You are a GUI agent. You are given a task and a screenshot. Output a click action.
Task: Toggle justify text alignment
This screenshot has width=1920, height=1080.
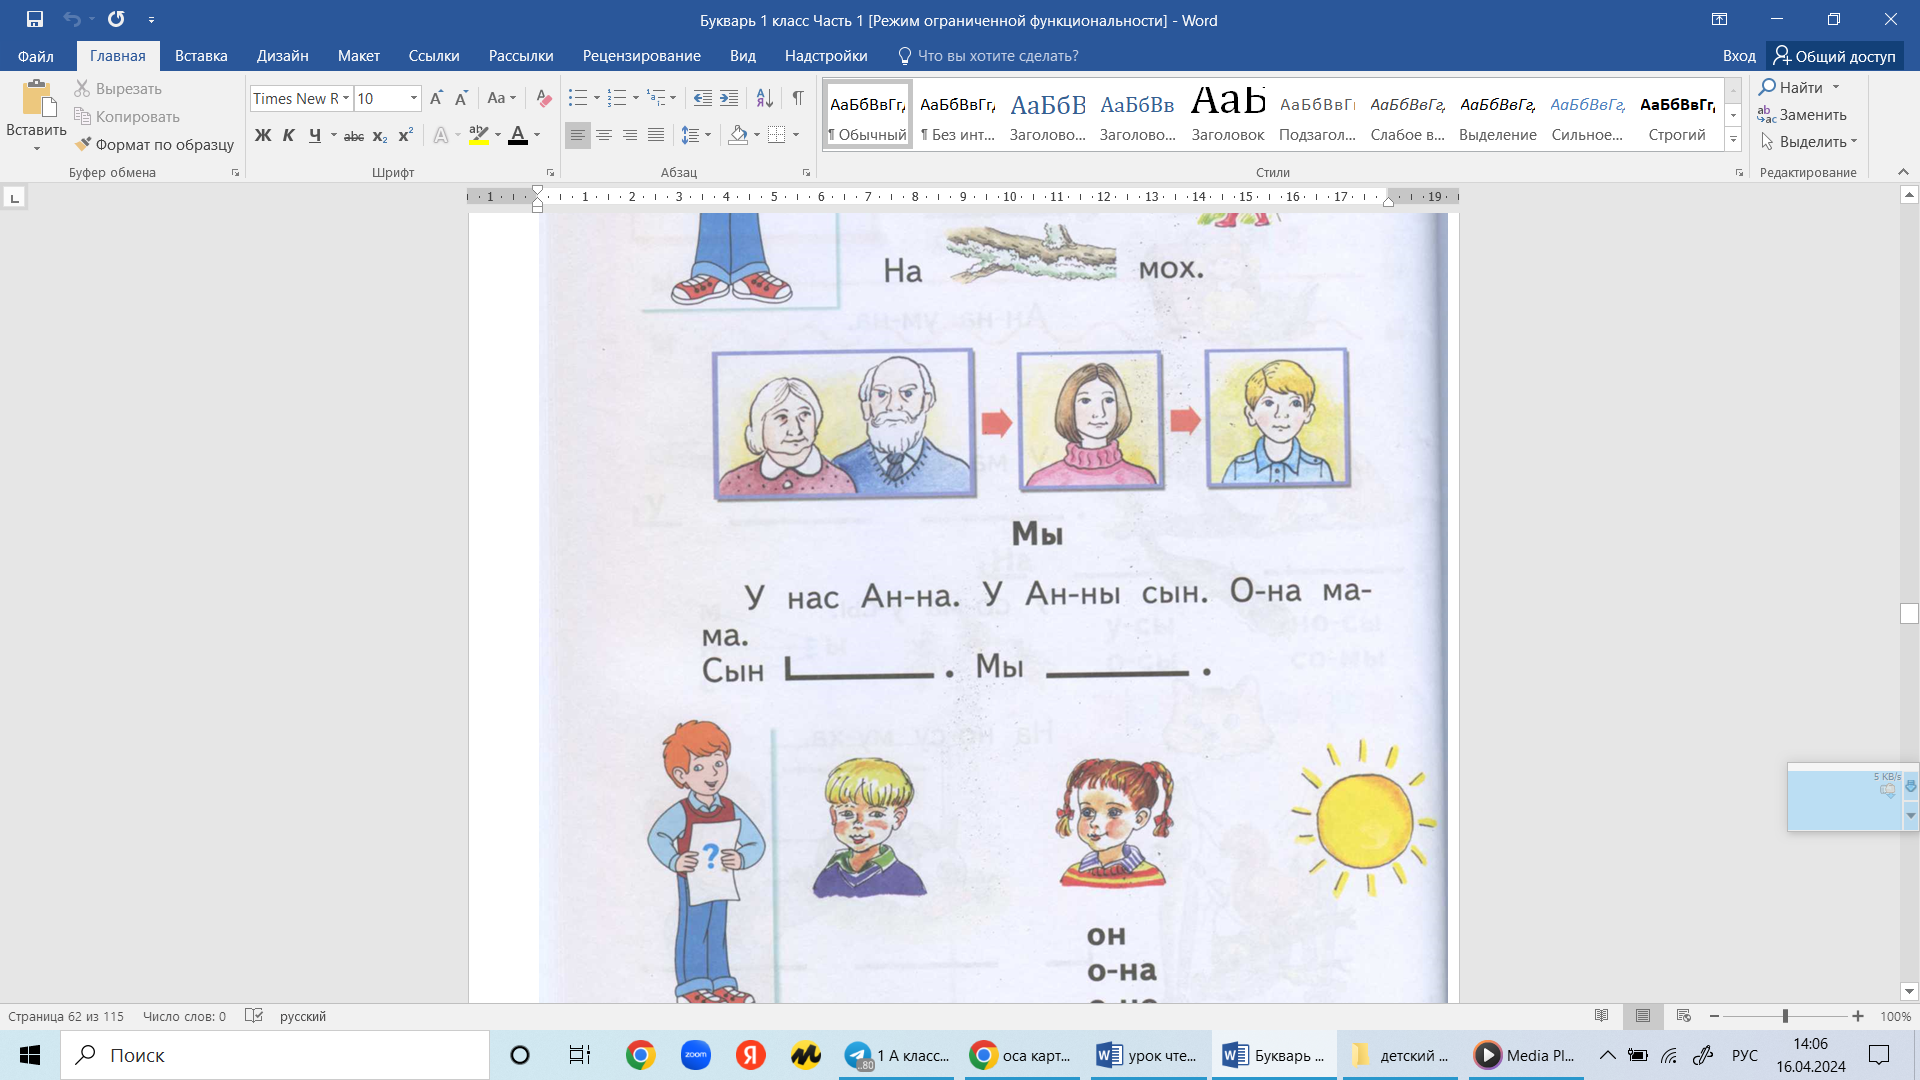656,135
